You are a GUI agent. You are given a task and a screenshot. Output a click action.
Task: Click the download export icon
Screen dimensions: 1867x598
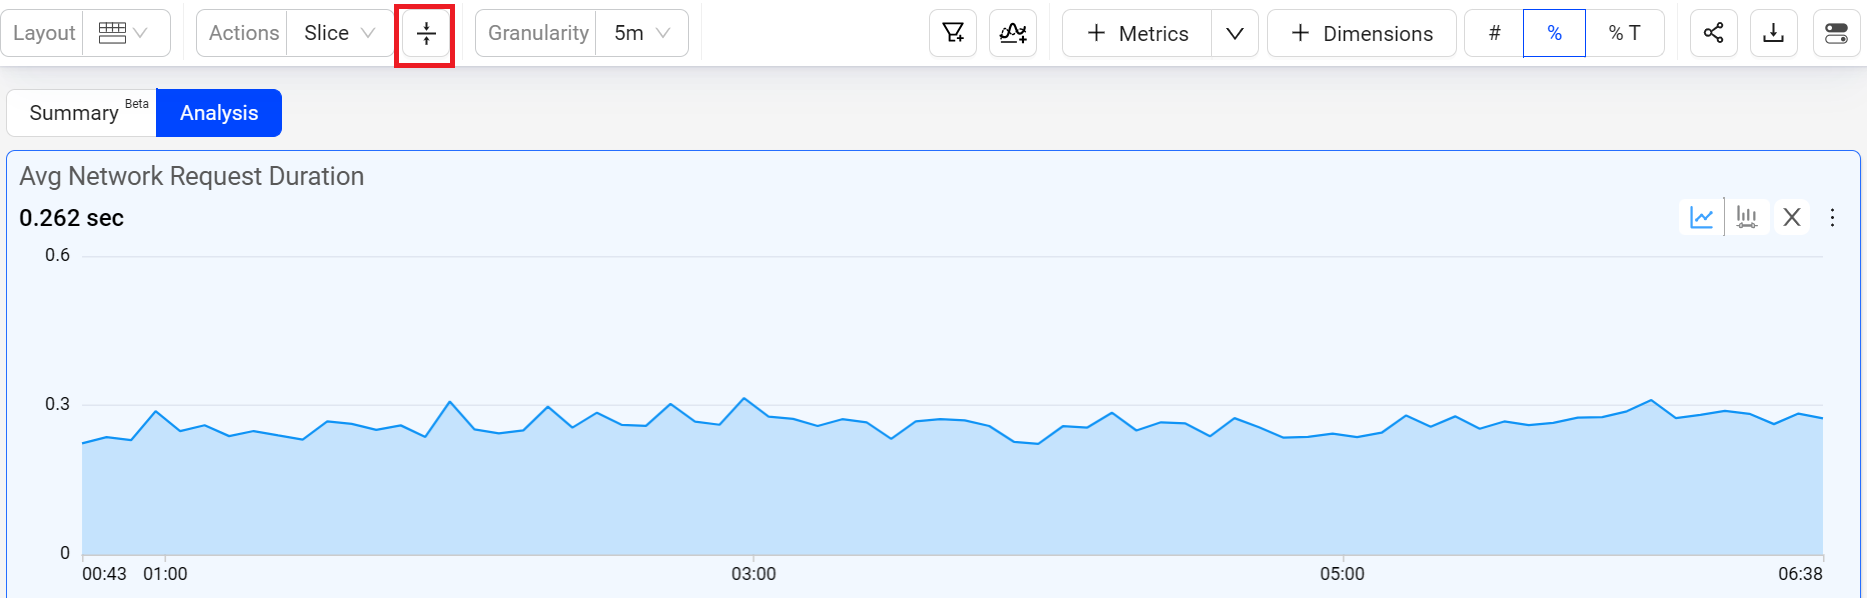[x=1773, y=33]
